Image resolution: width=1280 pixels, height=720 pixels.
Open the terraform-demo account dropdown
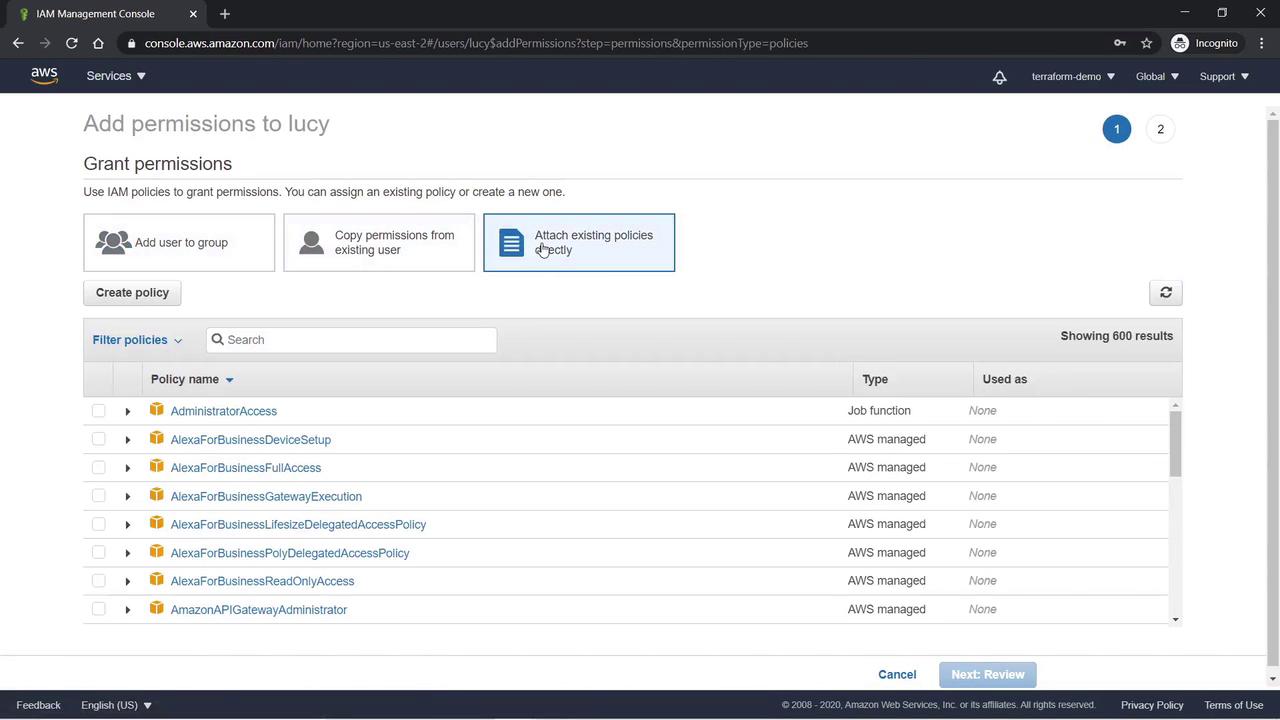1072,76
